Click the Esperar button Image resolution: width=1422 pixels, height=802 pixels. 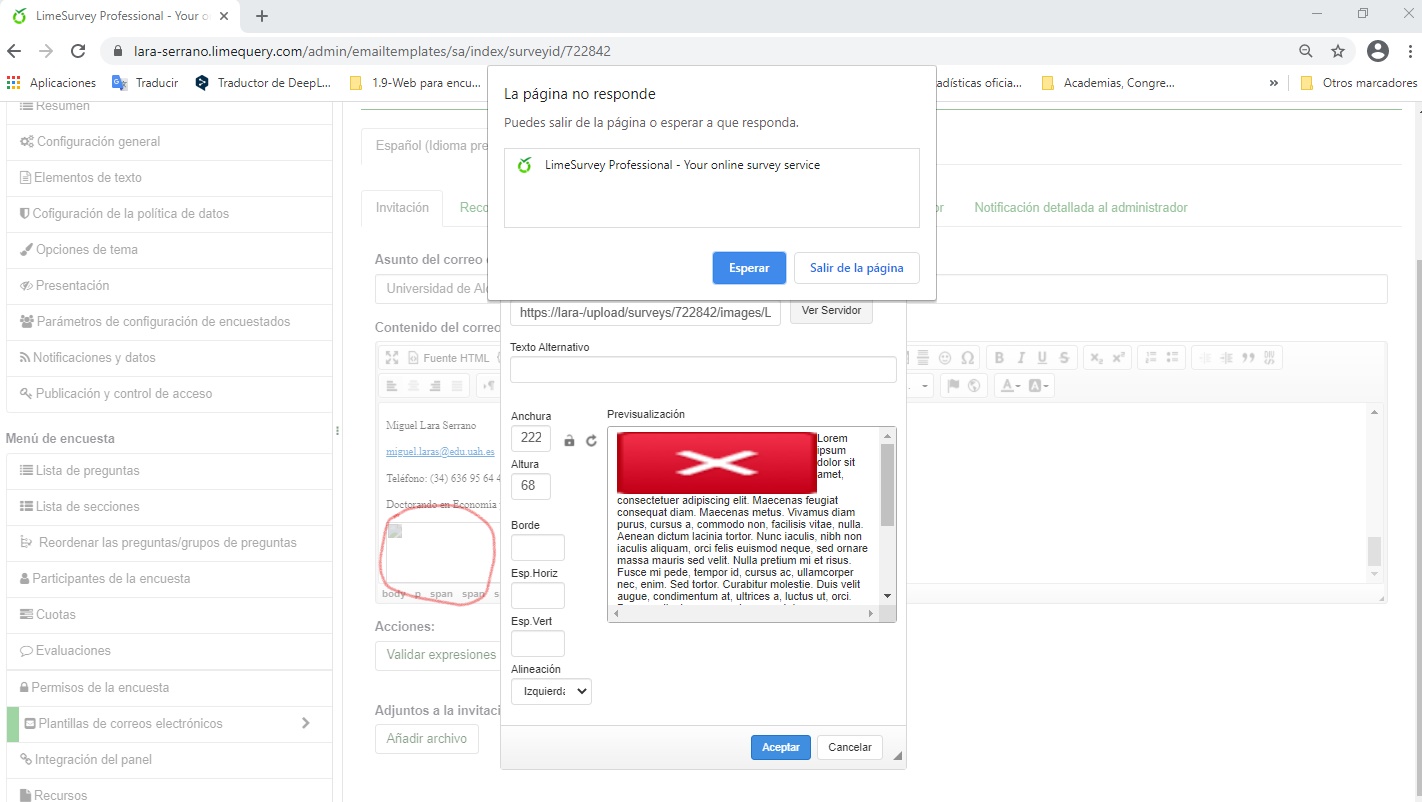[749, 268]
